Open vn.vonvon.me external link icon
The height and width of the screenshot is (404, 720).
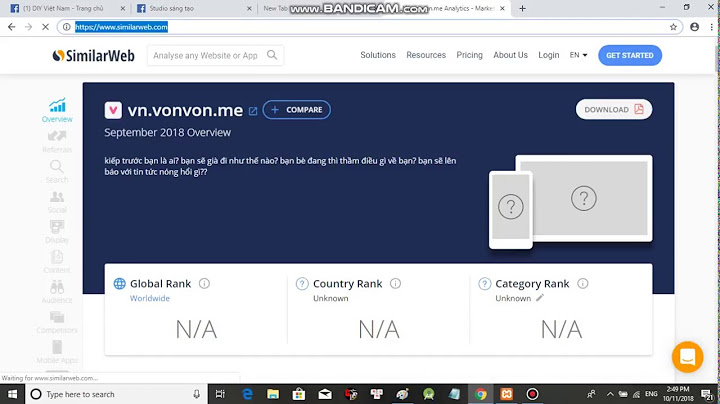(253, 111)
